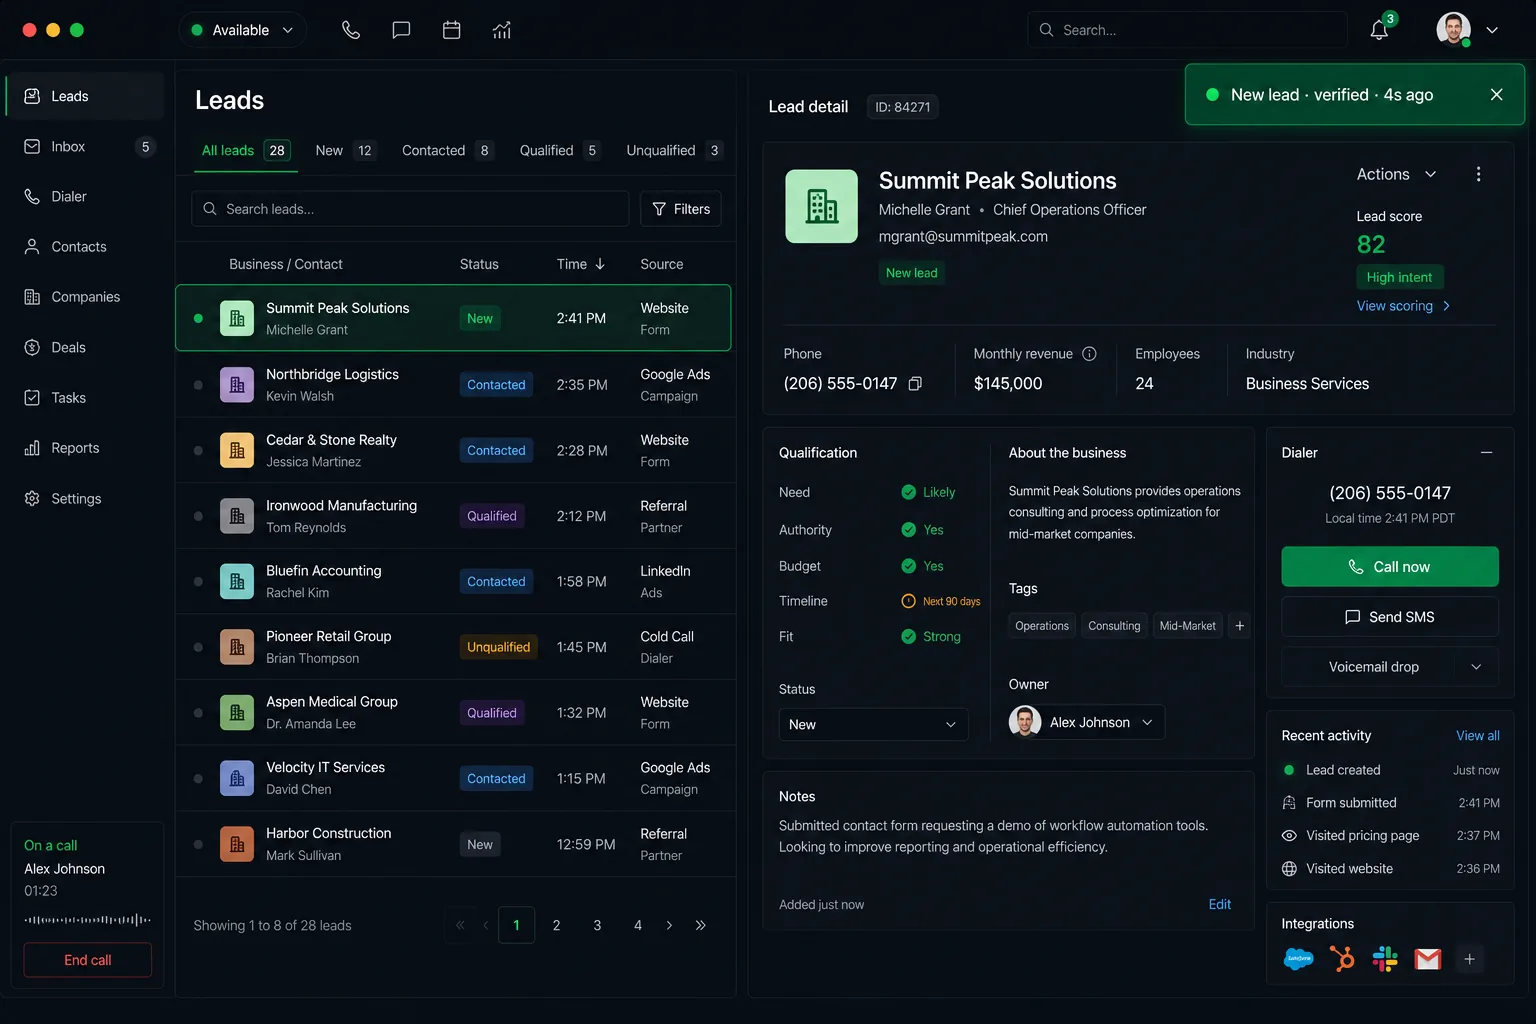Click the Settings gear in sidebar
The height and width of the screenshot is (1024, 1536).
(x=32, y=499)
